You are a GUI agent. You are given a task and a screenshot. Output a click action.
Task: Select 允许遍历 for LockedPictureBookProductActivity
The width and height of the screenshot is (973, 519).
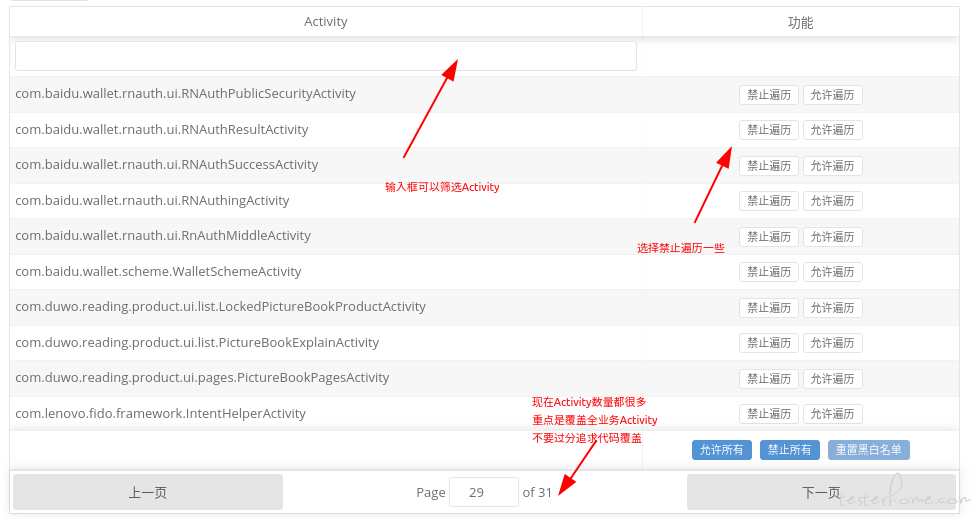click(832, 308)
